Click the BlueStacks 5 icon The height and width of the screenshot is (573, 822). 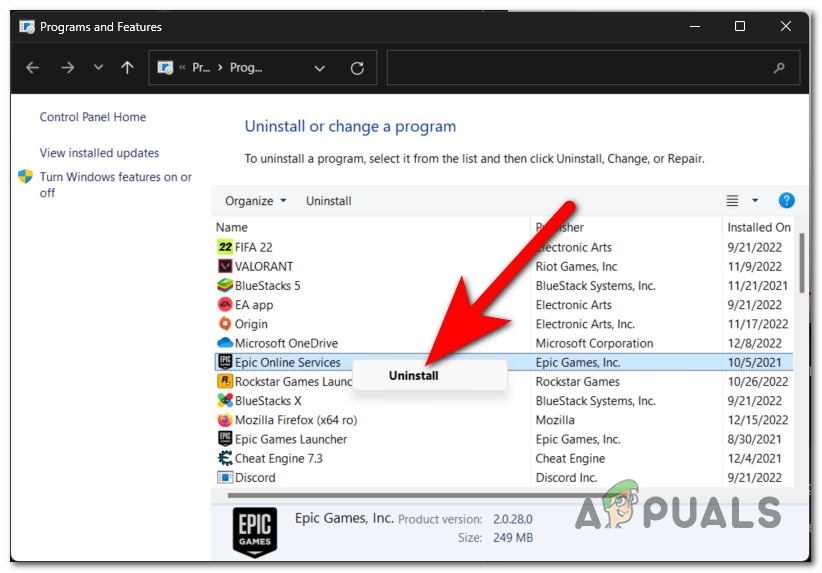[x=225, y=285]
